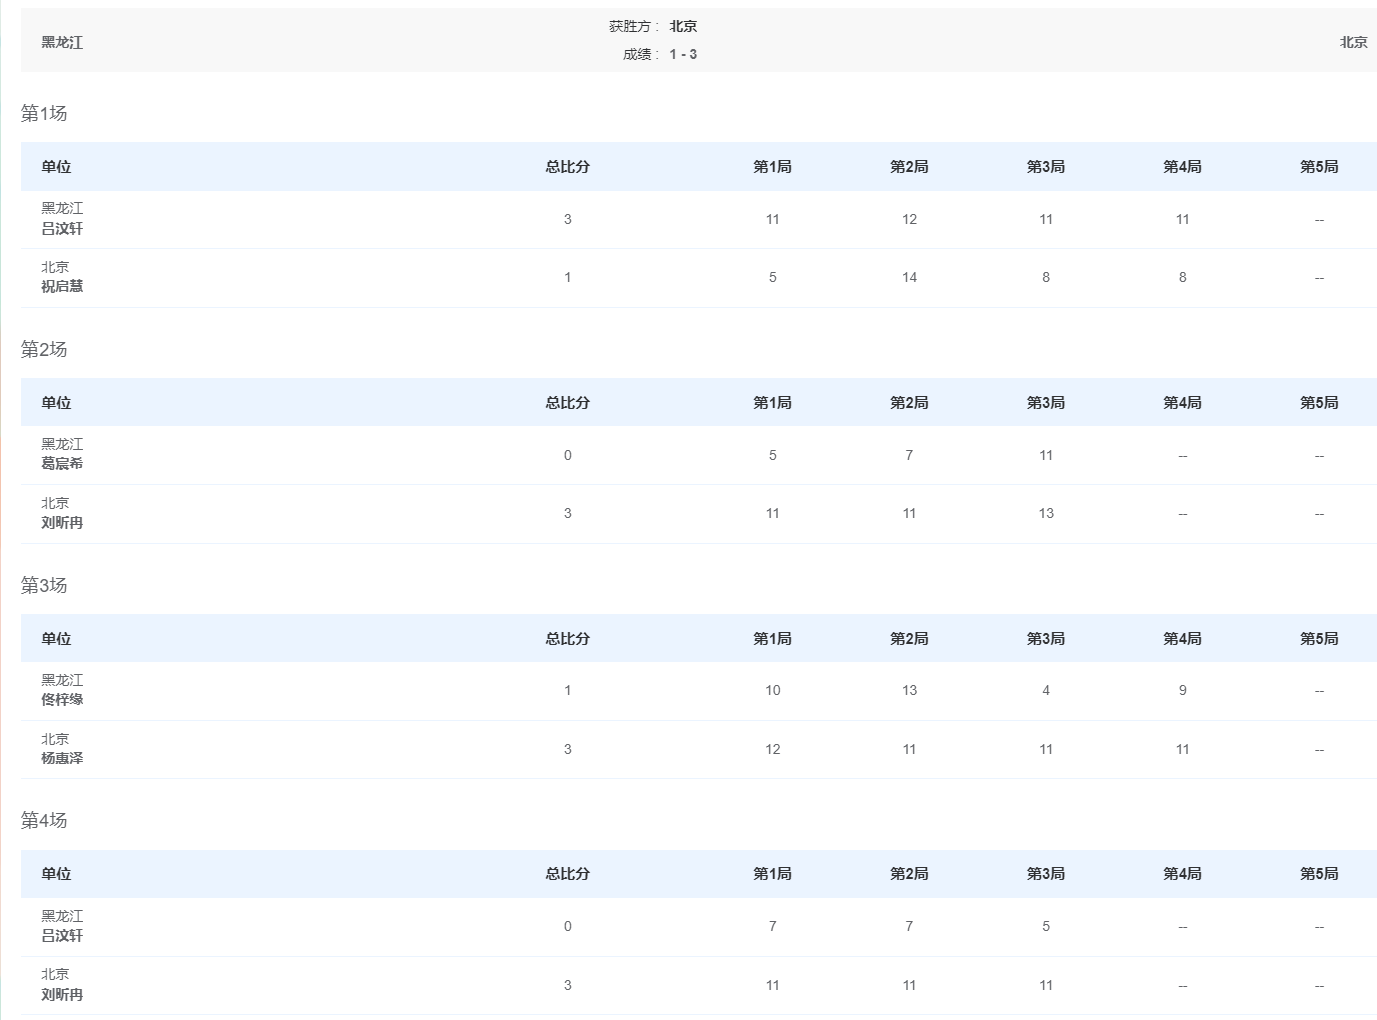Select the 第3场 section heading

44,586
